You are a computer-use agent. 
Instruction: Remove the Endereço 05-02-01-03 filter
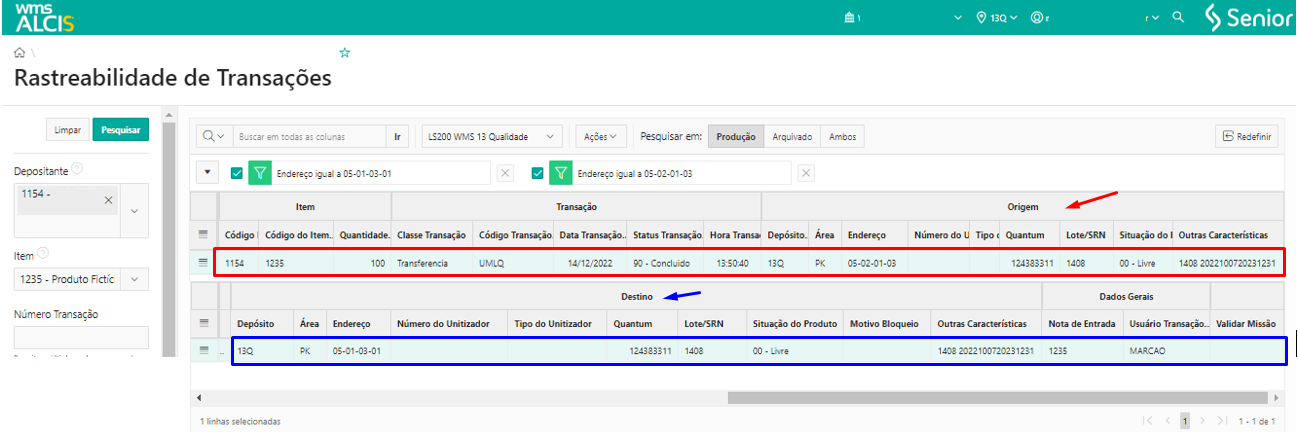coord(806,173)
